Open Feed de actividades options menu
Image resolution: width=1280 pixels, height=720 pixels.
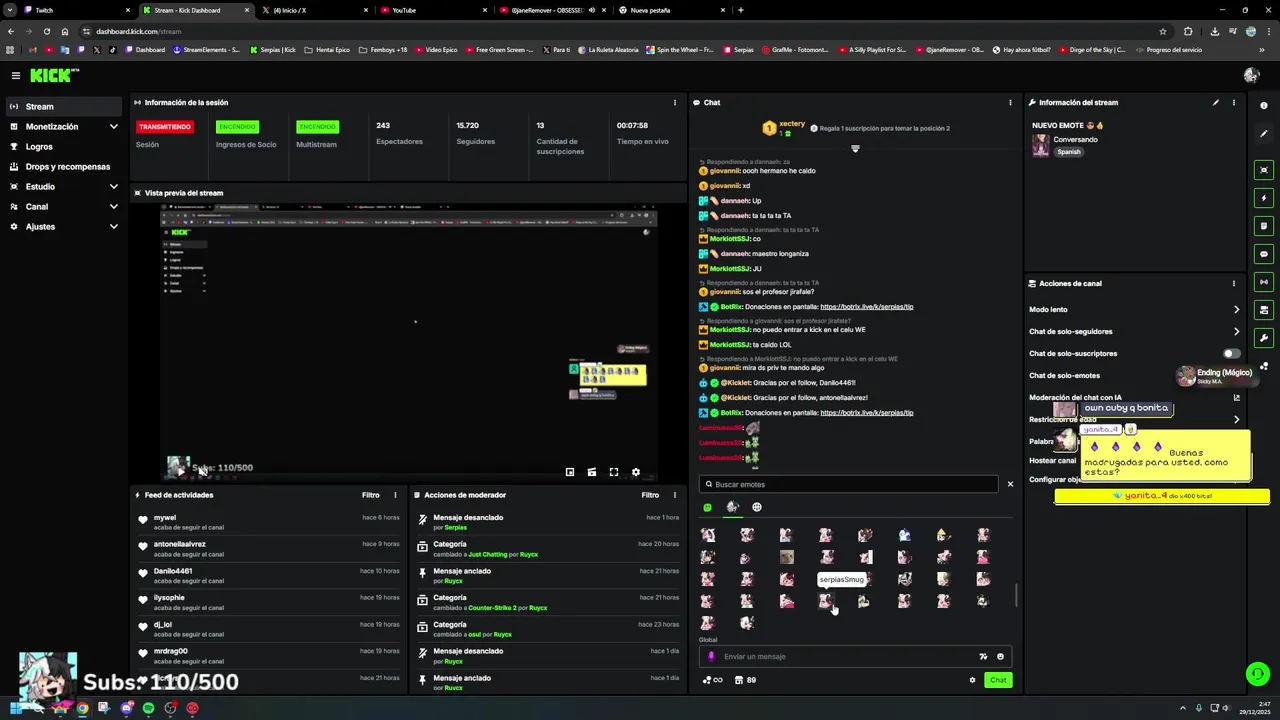[395, 495]
